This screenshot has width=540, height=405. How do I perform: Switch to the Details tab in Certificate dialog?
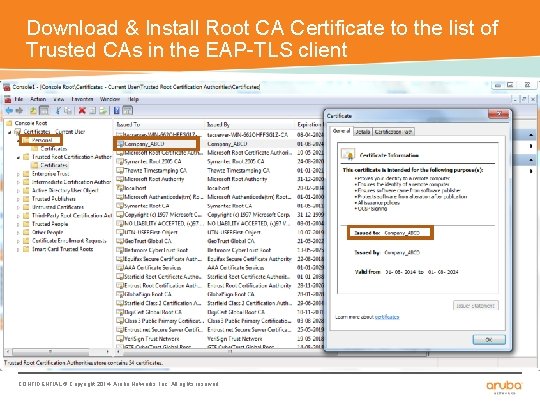pos(363,132)
